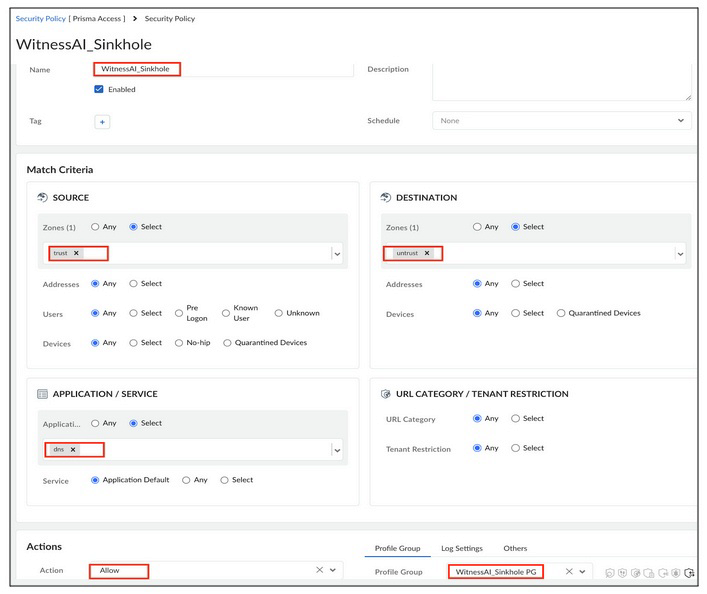Clear the selected Profile Group value

click(x=568, y=571)
